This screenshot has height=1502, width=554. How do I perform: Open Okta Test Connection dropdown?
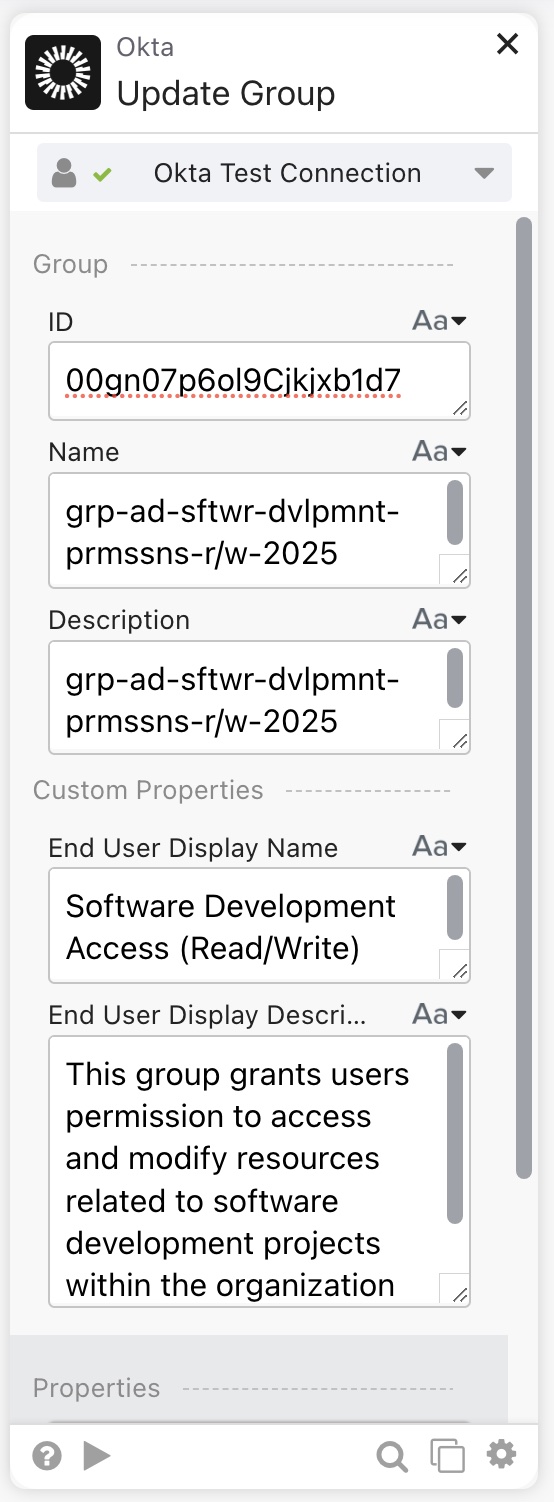[x=274, y=173]
